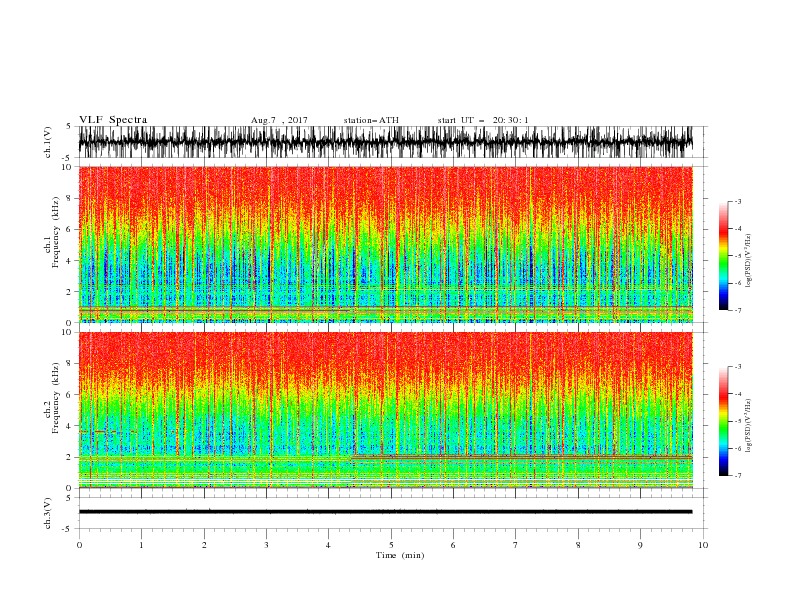The width and height of the screenshot is (792, 612).
Task: Click the time-axis tick label "9"
Action: (640, 545)
